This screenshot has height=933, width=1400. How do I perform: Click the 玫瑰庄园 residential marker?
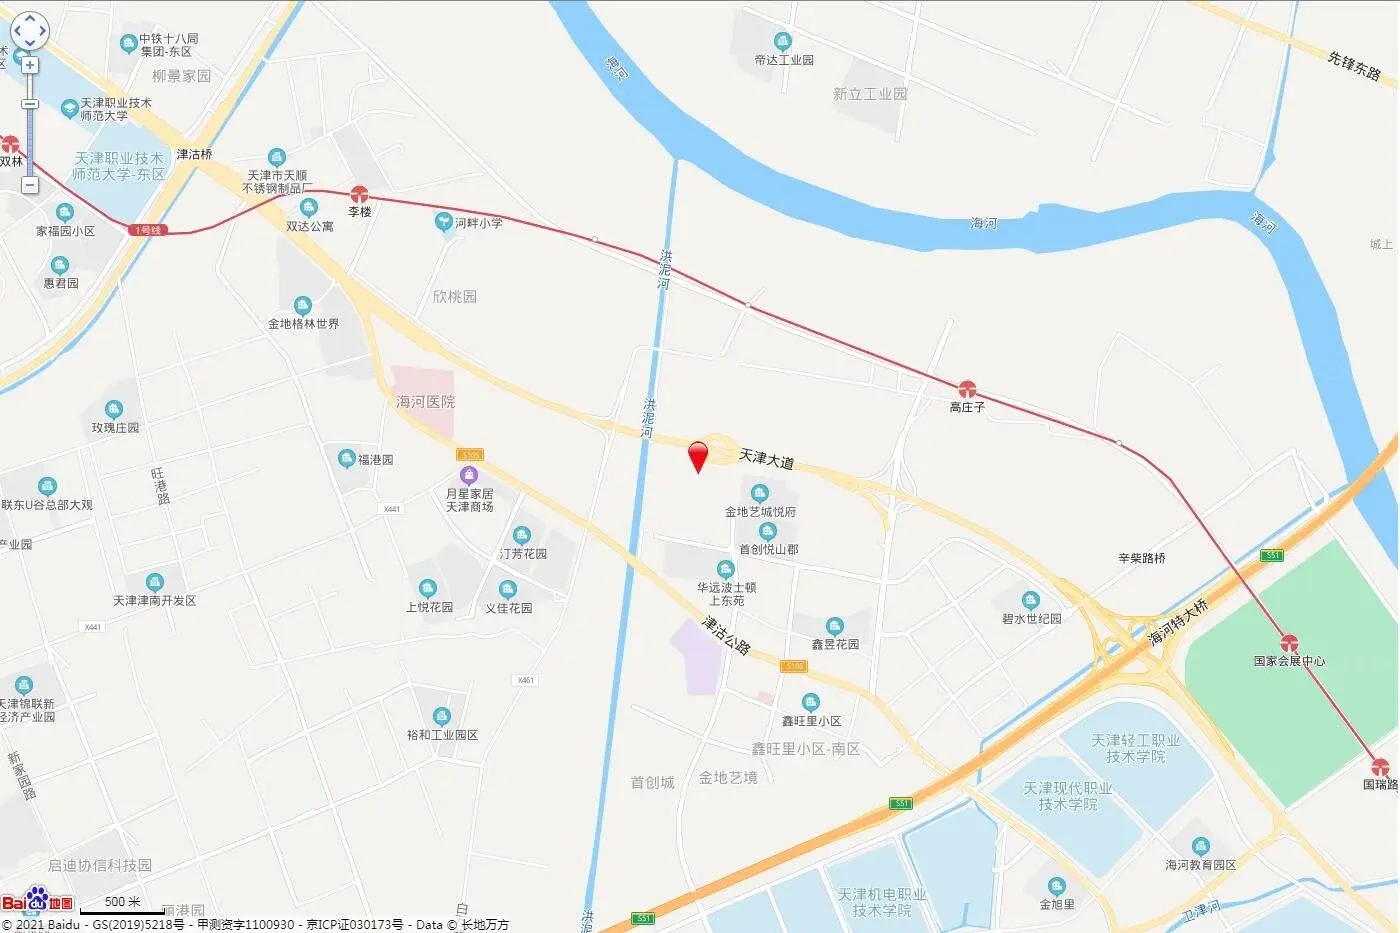pos(114,409)
